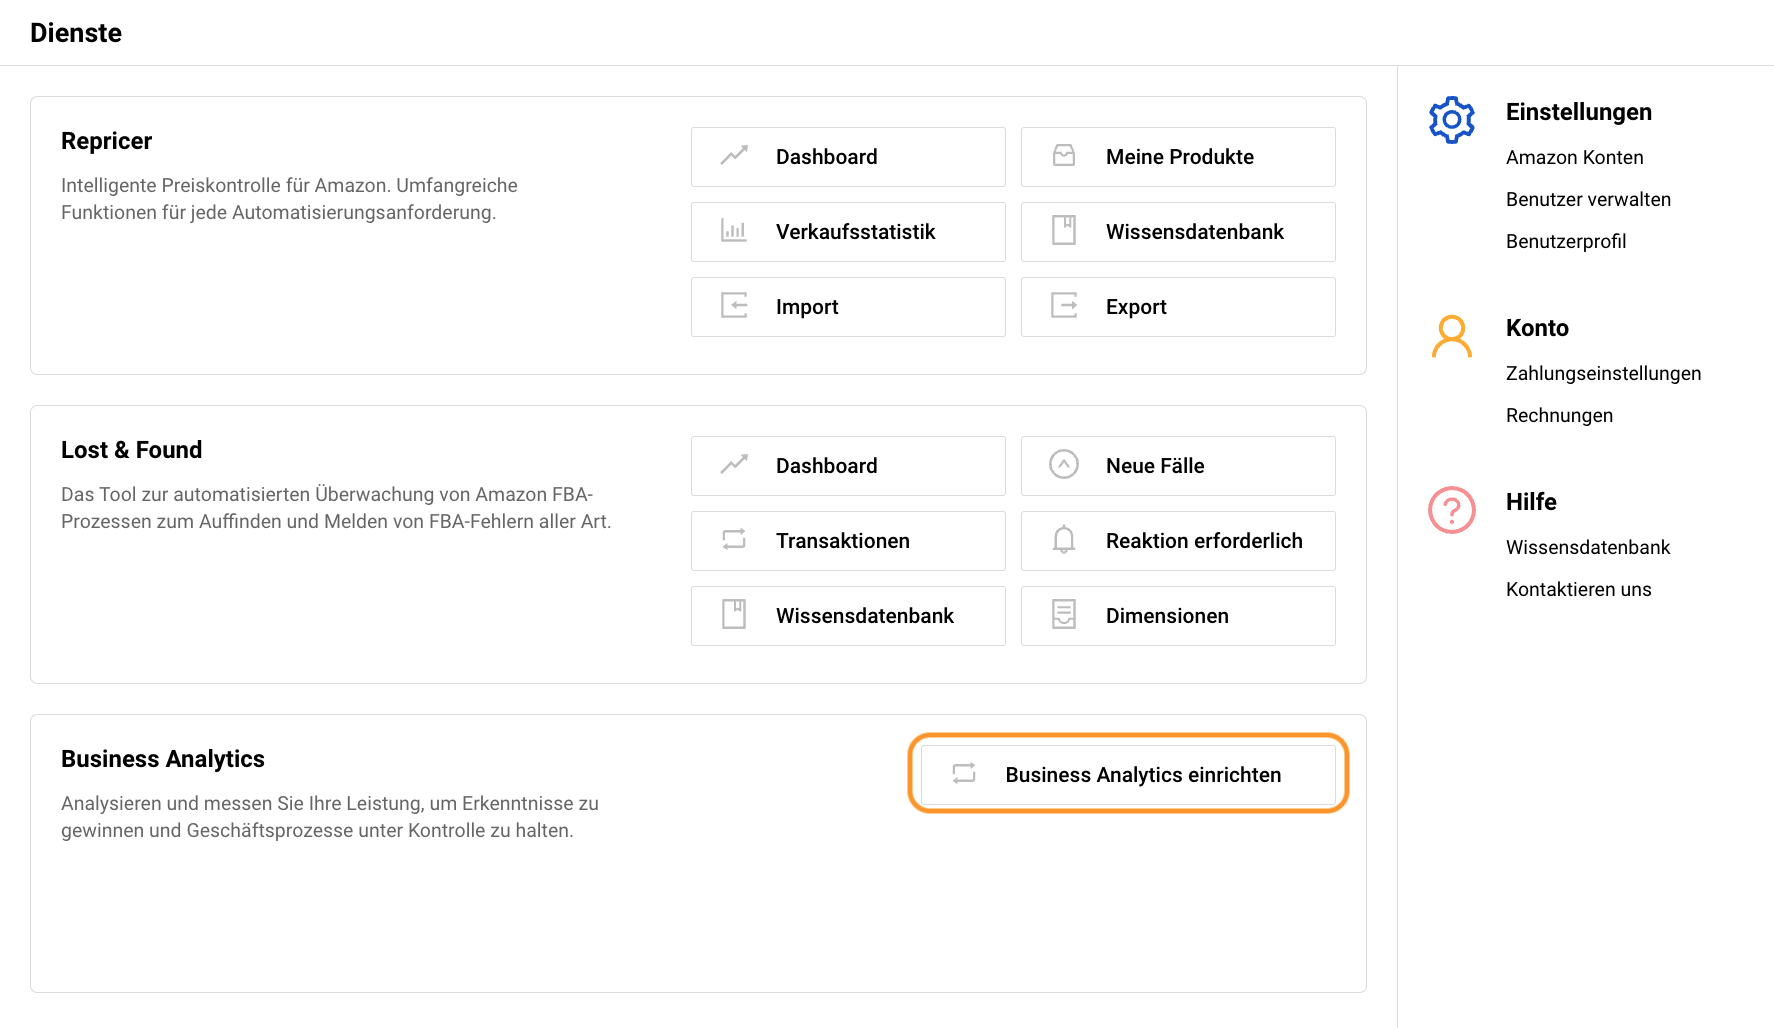Click the orange Konto user icon
The height and width of the screenshot is (1028, 1774).
tap(1451, 336)
